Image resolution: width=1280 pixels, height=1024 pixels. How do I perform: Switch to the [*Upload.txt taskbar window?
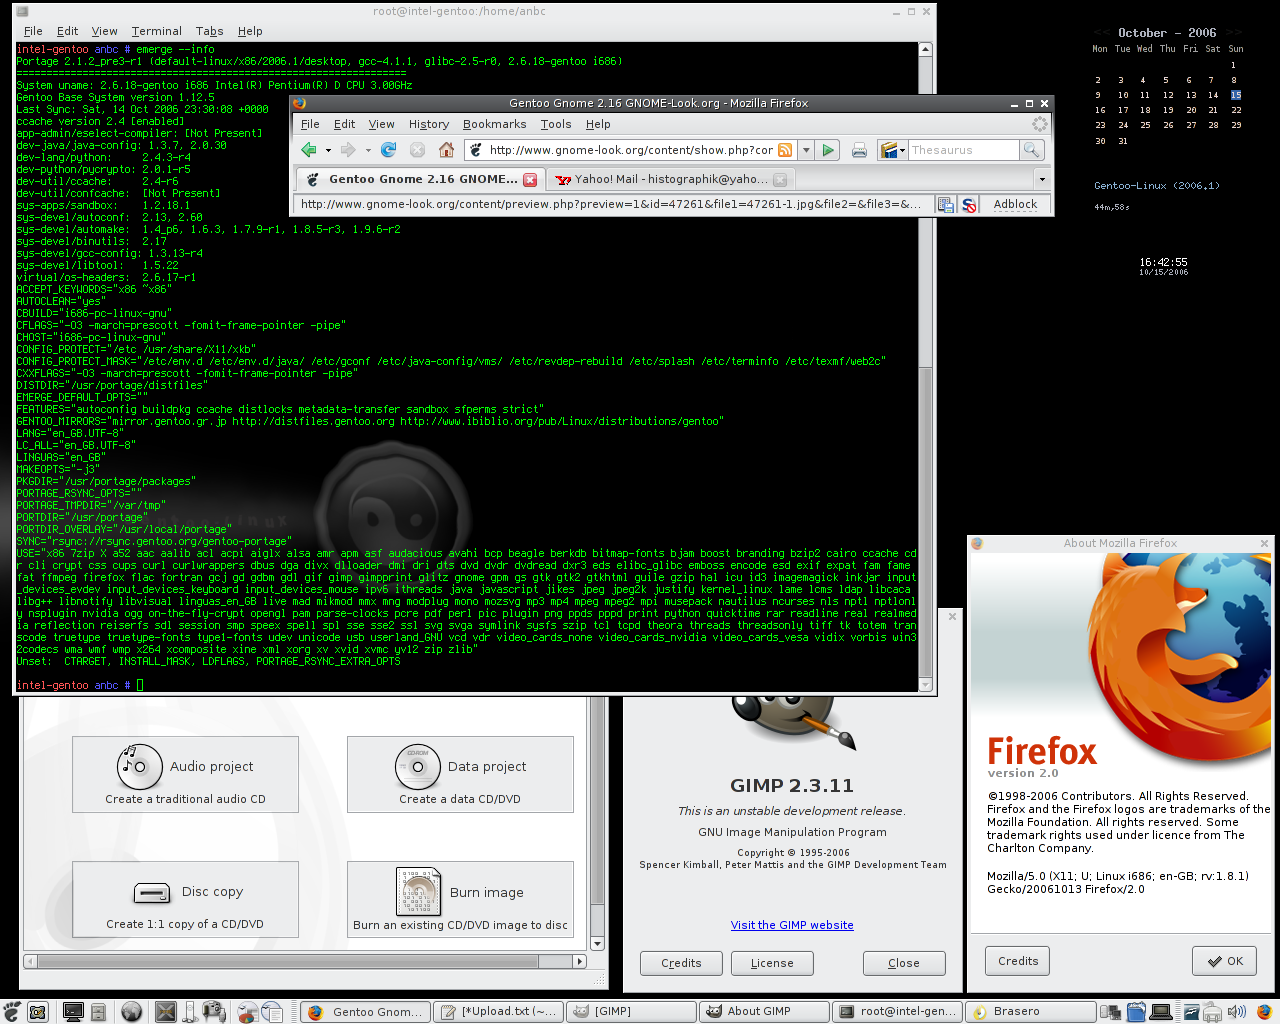pyautogui.click(x=498, y=1012)
